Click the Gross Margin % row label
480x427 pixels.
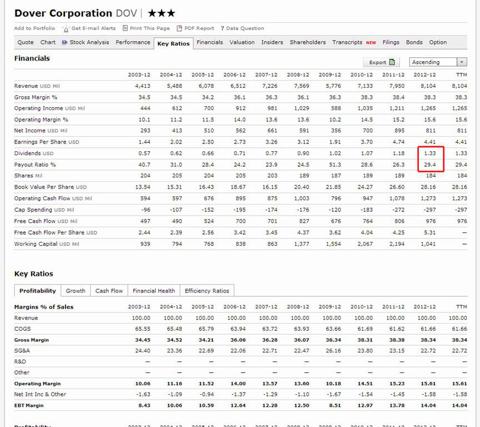36,97
